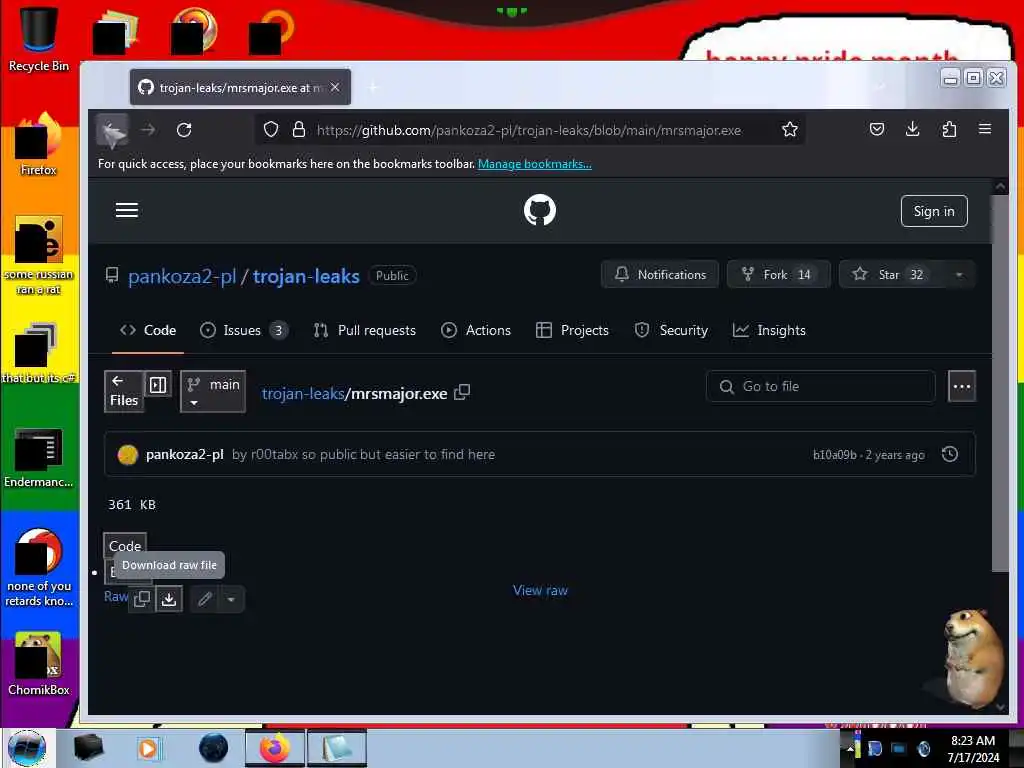This screenshot has height=768, width=1024.
Task: Open commit message 'by r00tabx so public'
Action: coord(363,454)
